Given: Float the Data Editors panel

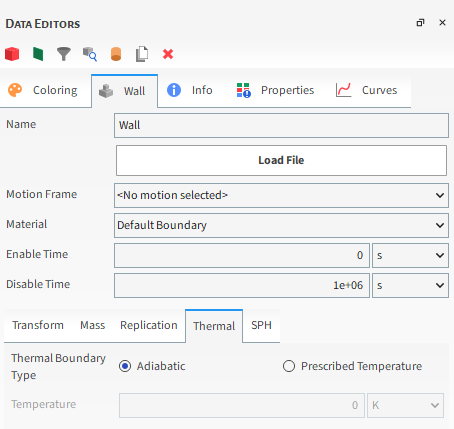Looking at the screenshot, I should [x=420, y=23].
